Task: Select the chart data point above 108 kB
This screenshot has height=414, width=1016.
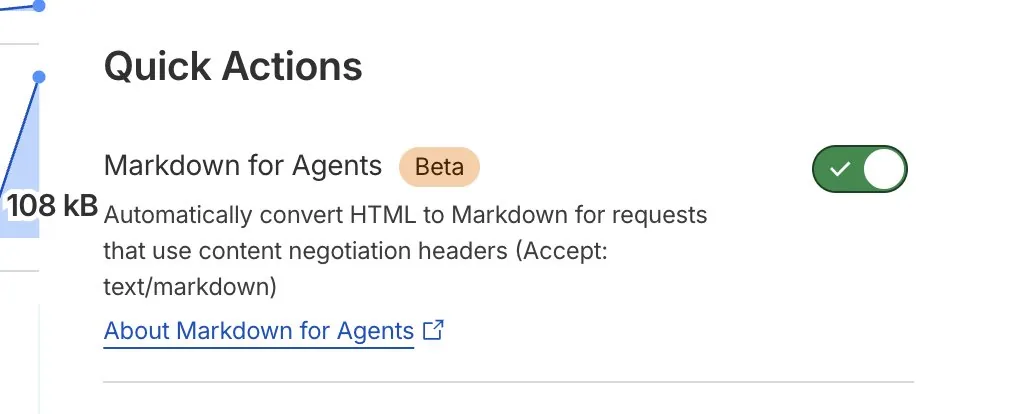Action: coord(39,77)
